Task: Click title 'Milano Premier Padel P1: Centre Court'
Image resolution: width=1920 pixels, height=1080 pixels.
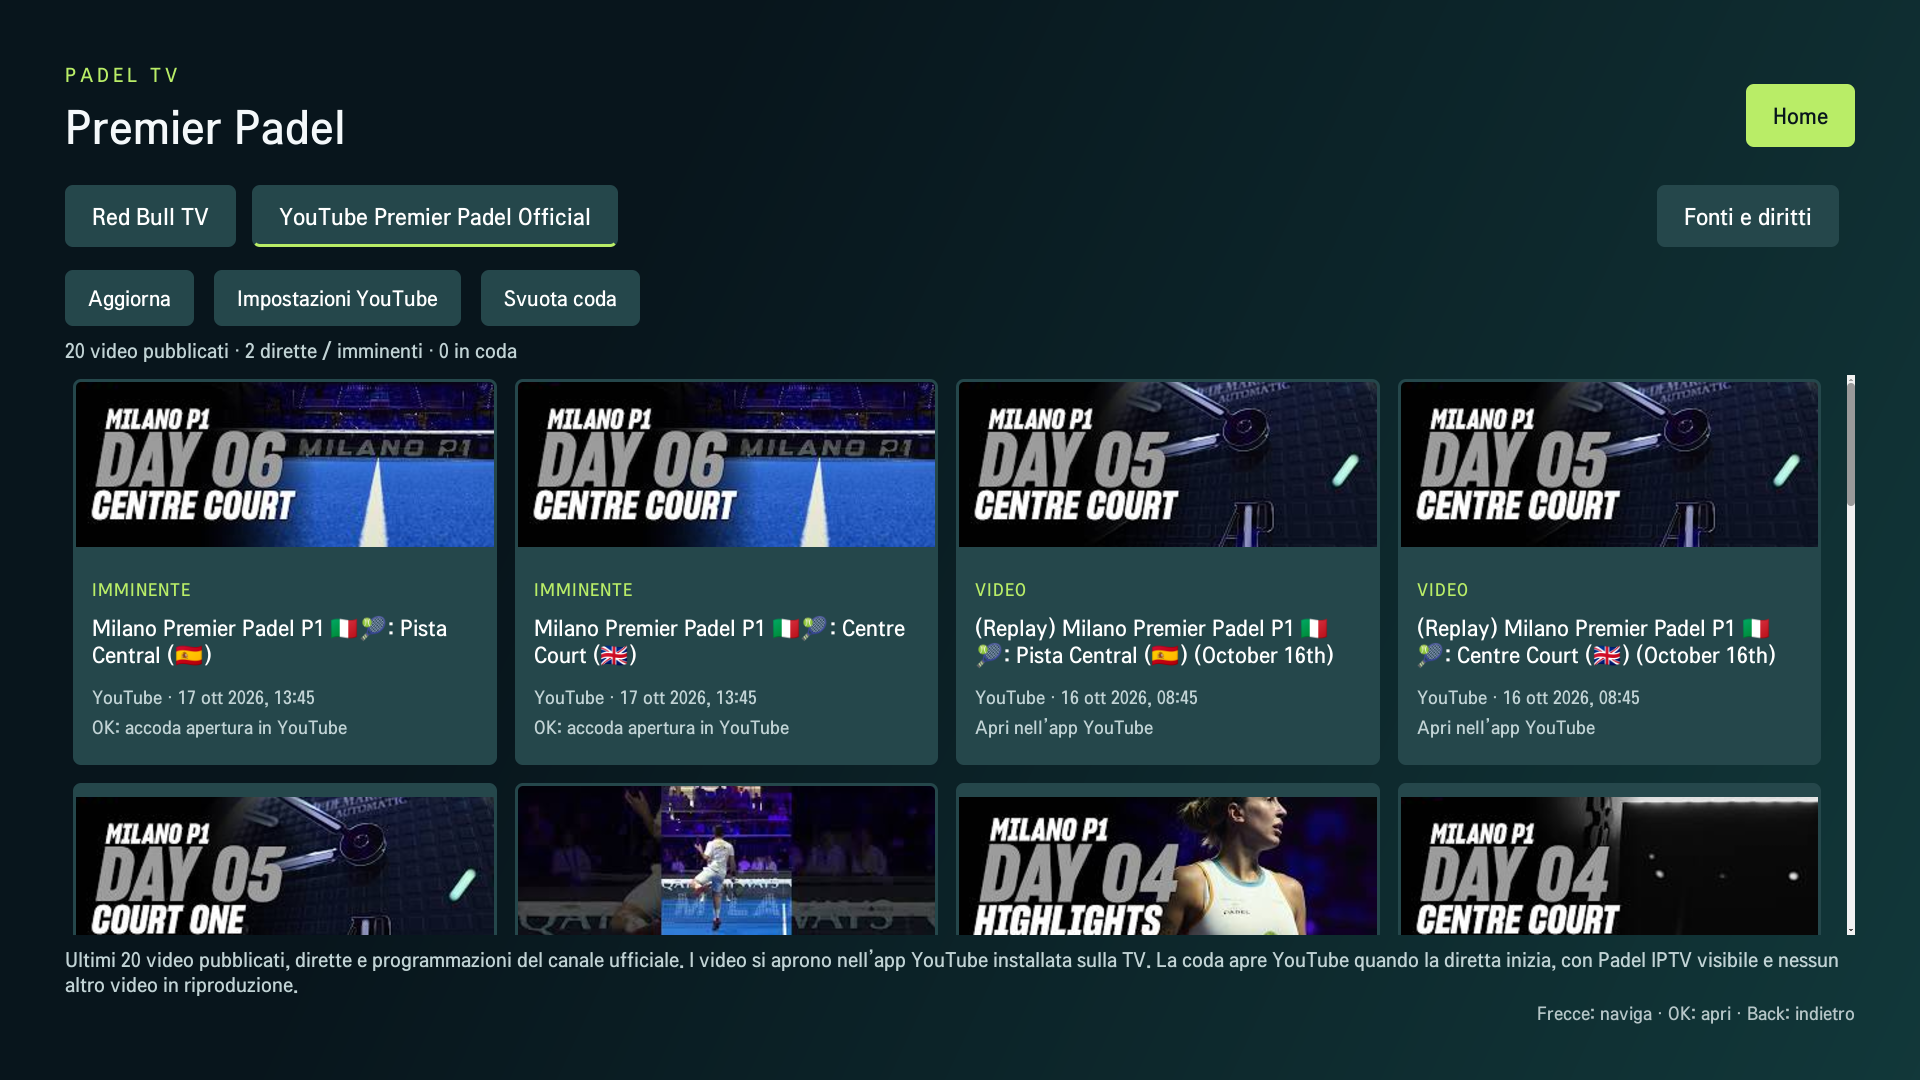Action: coord(719,641)
